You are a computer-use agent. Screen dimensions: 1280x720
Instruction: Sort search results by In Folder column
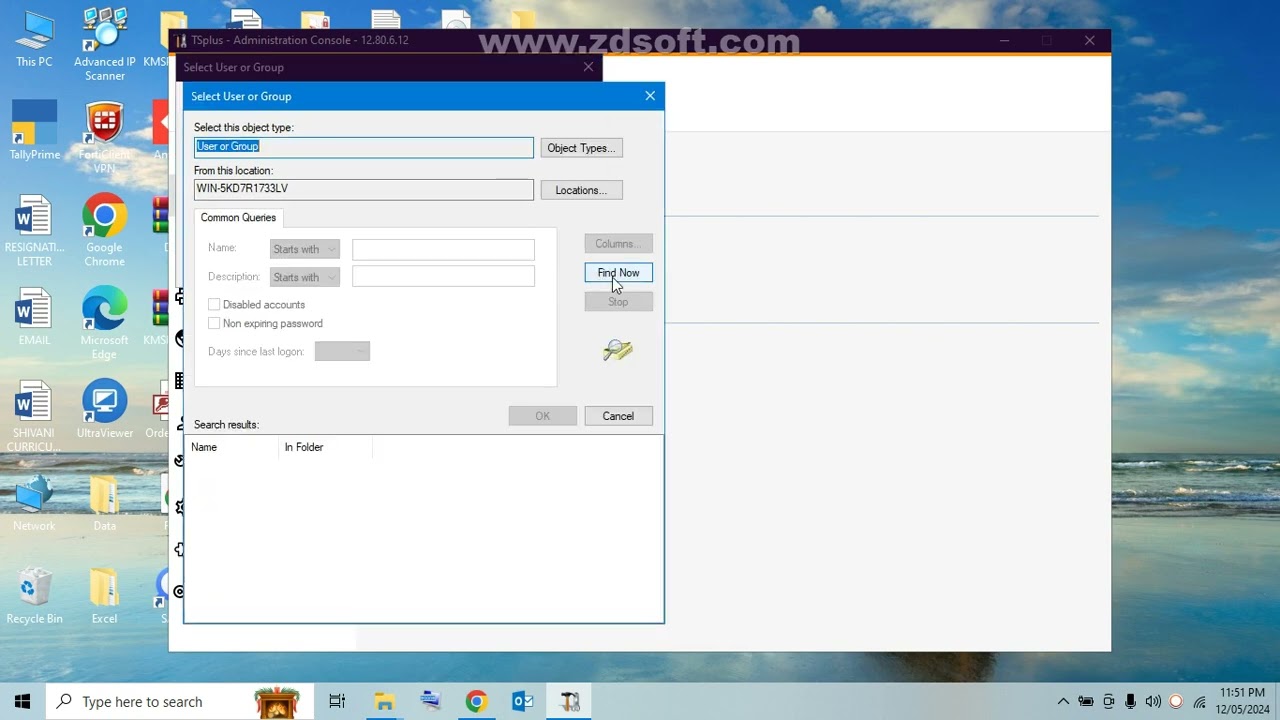click(325, 447)
